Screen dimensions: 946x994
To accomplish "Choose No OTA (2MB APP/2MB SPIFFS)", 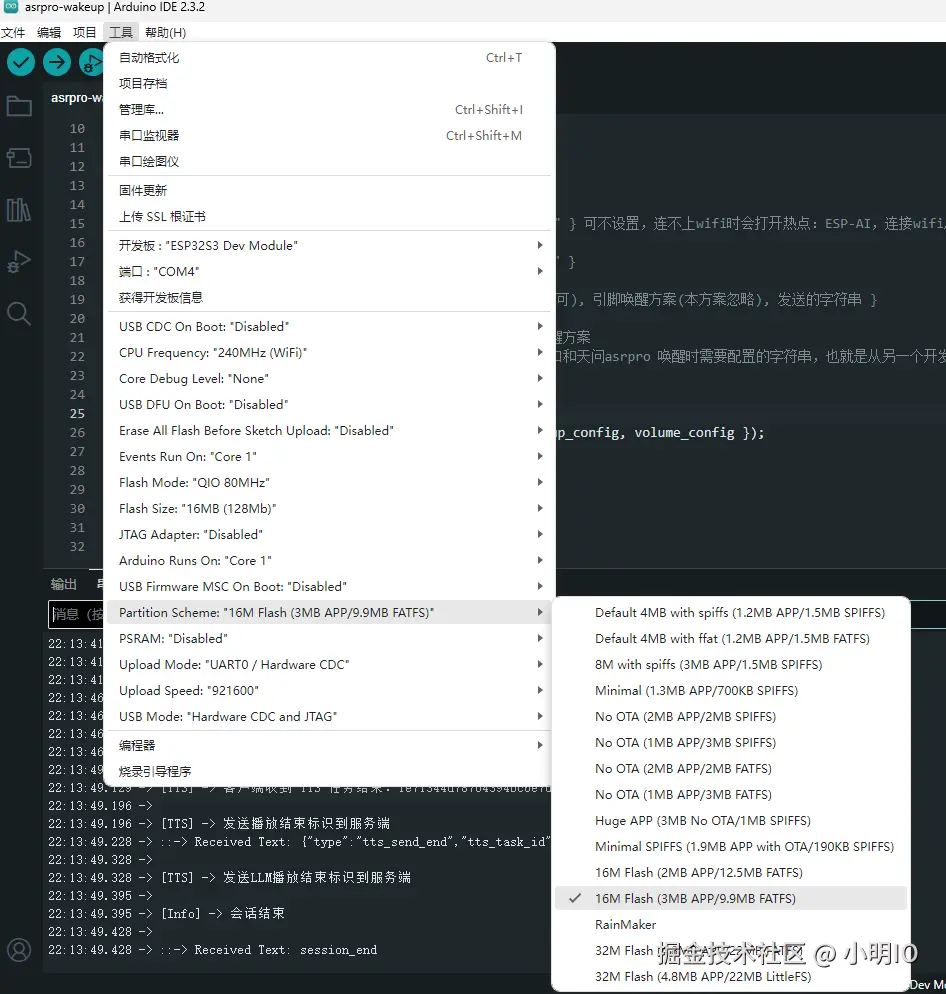I will 730,716.
